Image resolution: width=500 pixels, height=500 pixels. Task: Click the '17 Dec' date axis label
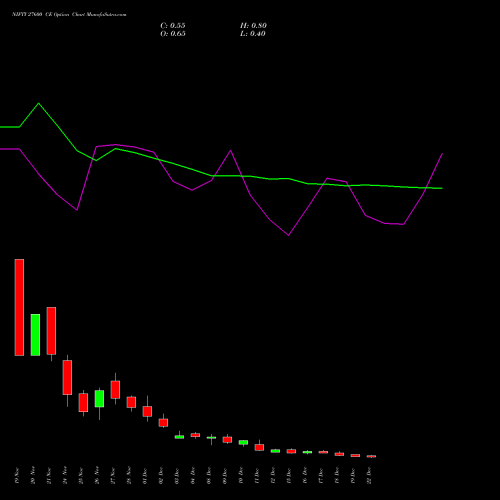click(321, 476)
